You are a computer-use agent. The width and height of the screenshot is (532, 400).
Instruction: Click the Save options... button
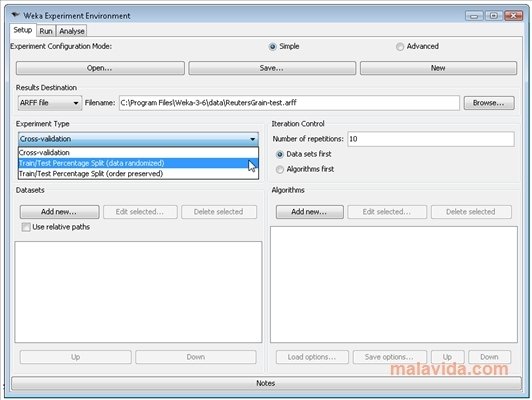[390, 357]
